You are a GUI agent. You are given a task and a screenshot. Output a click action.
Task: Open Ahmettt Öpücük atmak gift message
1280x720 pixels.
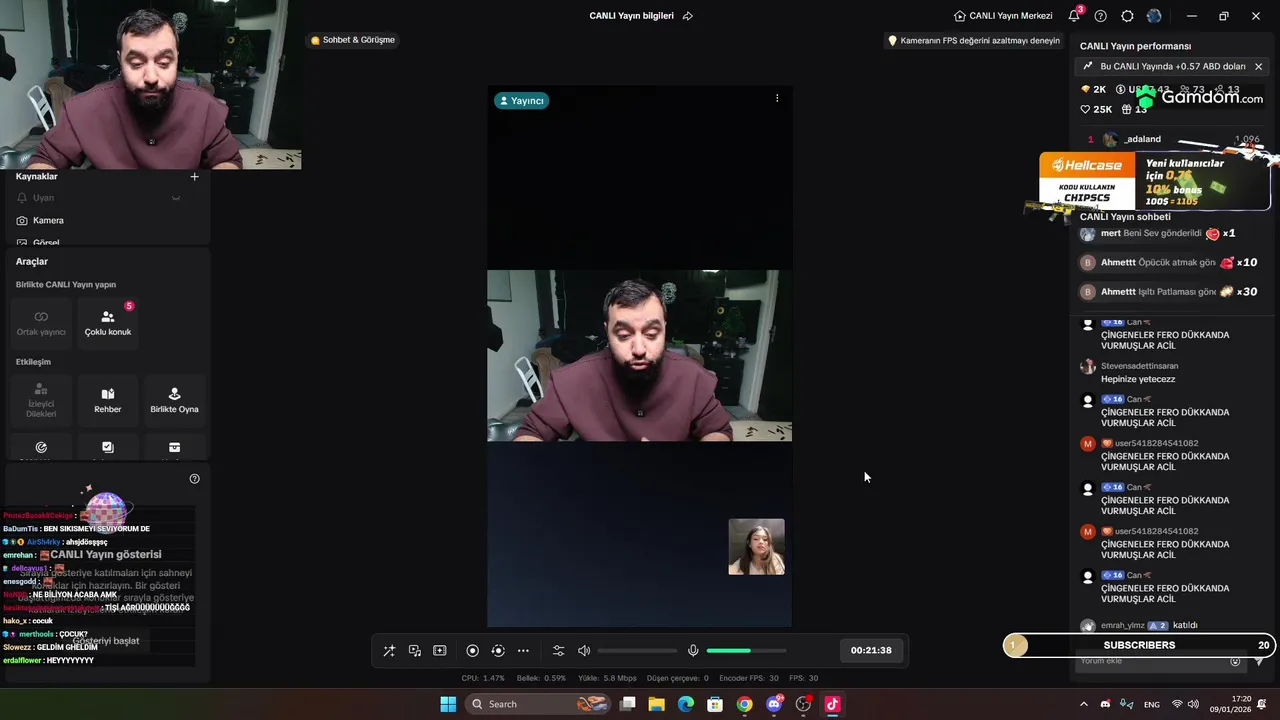[x=1170, y=263]
